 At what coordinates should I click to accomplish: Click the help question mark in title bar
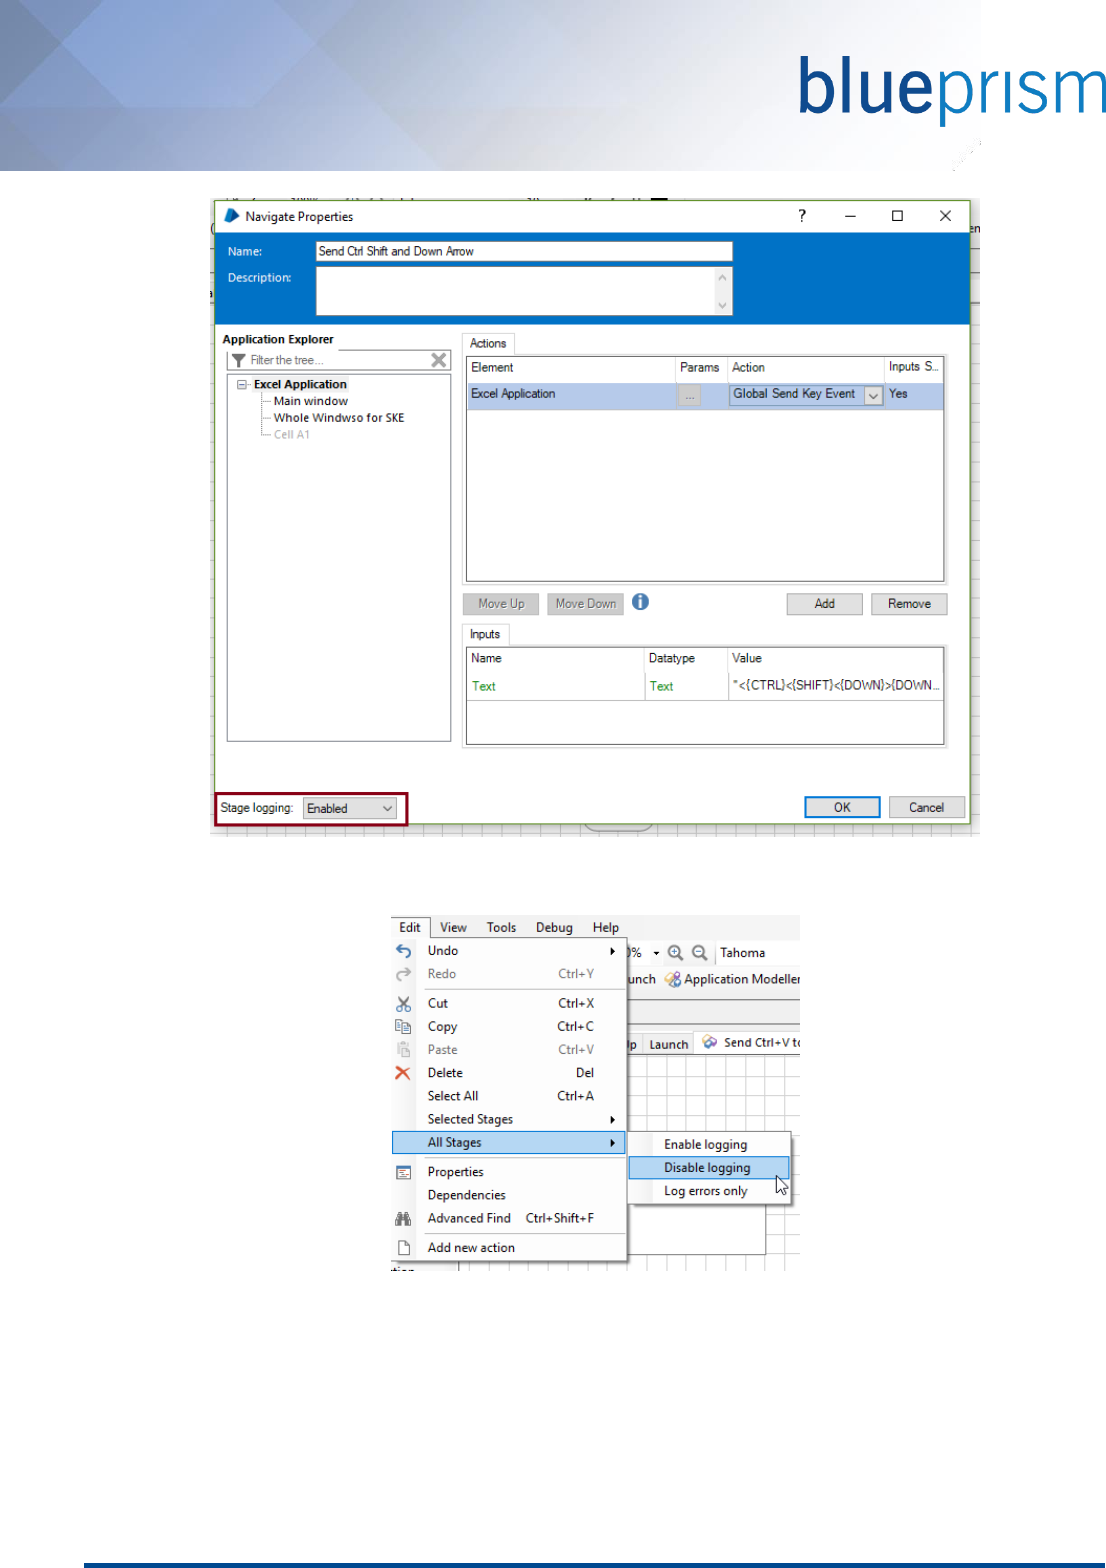coord(802,216)
